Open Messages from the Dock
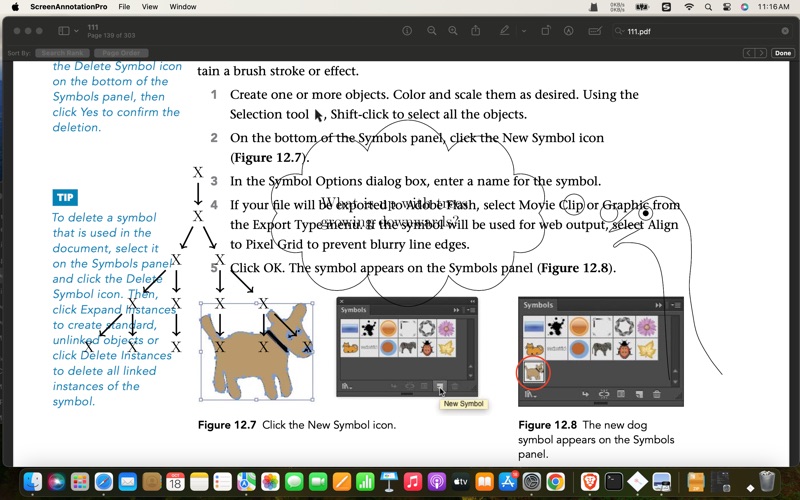 tap(294, 481)
